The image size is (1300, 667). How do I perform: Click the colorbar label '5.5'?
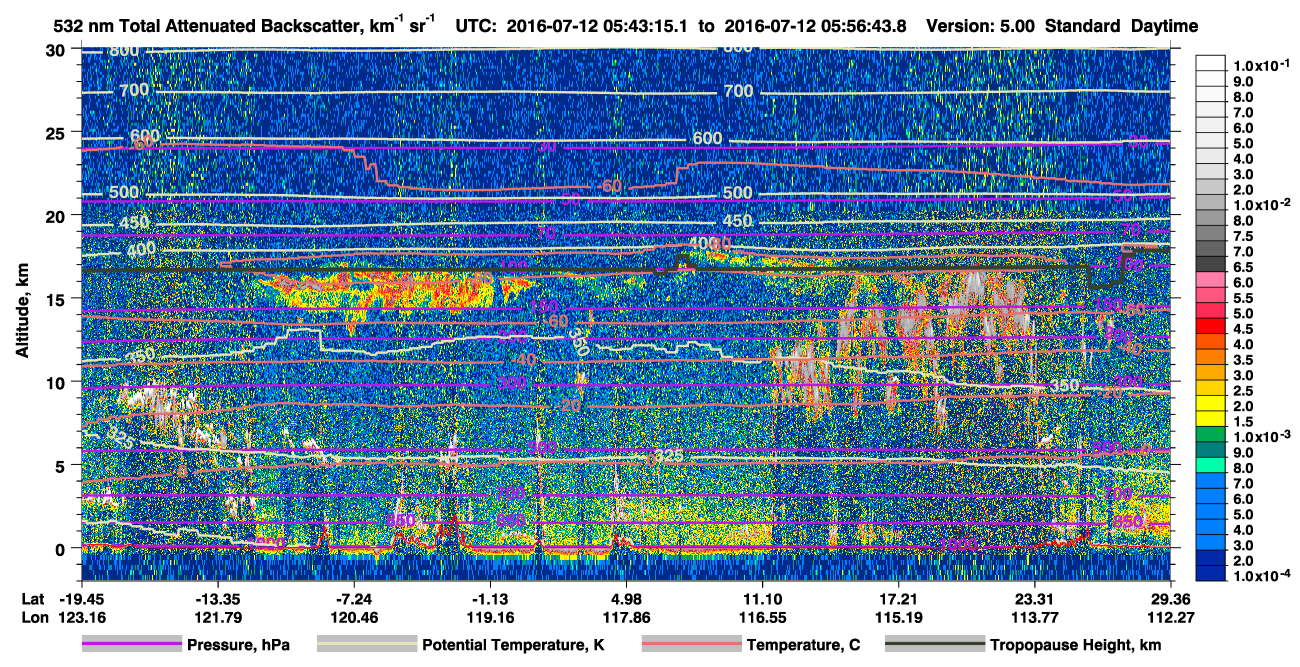[x=1244, y=299]
